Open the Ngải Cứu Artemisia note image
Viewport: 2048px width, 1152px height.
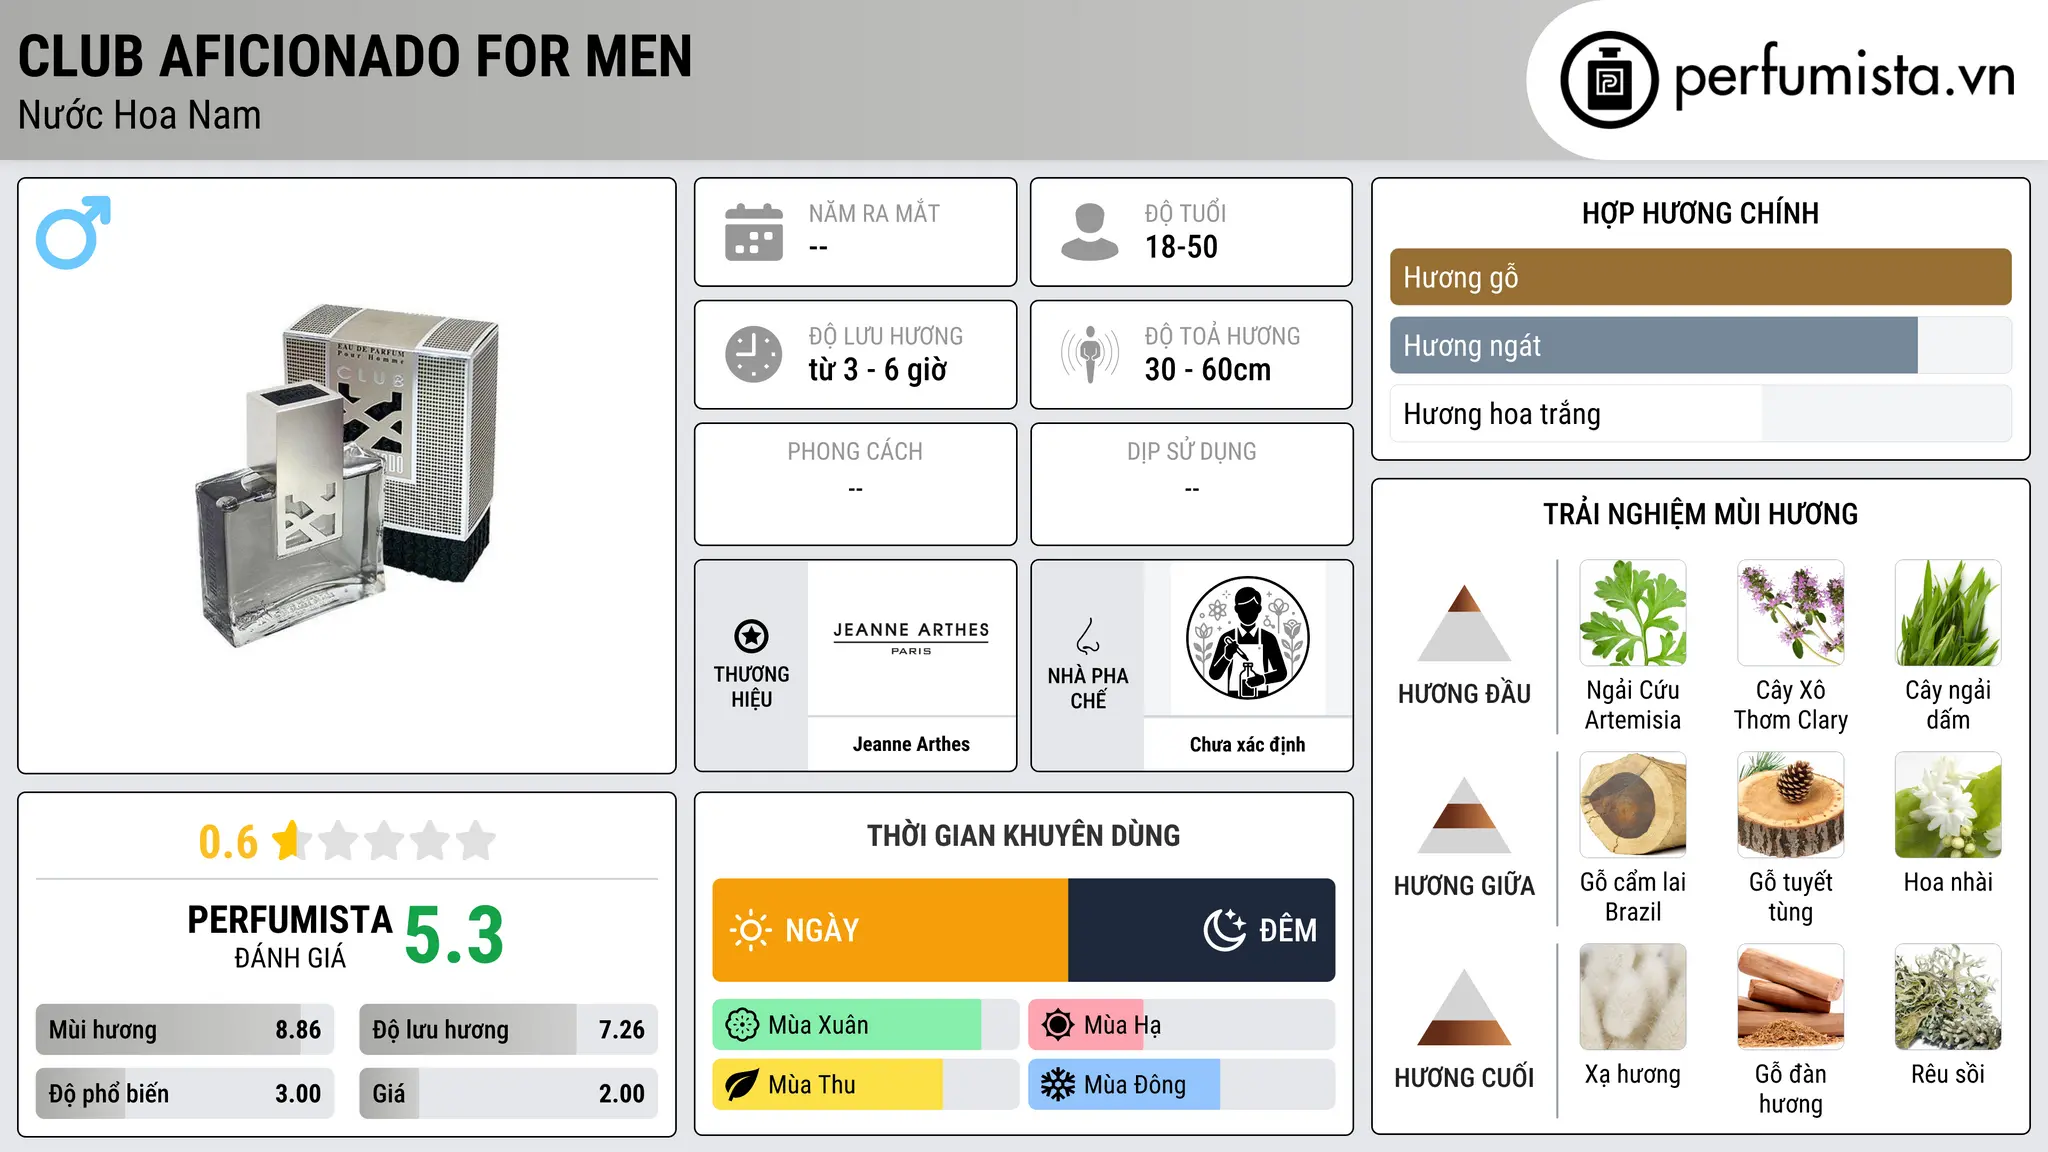(x=1633, y=612)
